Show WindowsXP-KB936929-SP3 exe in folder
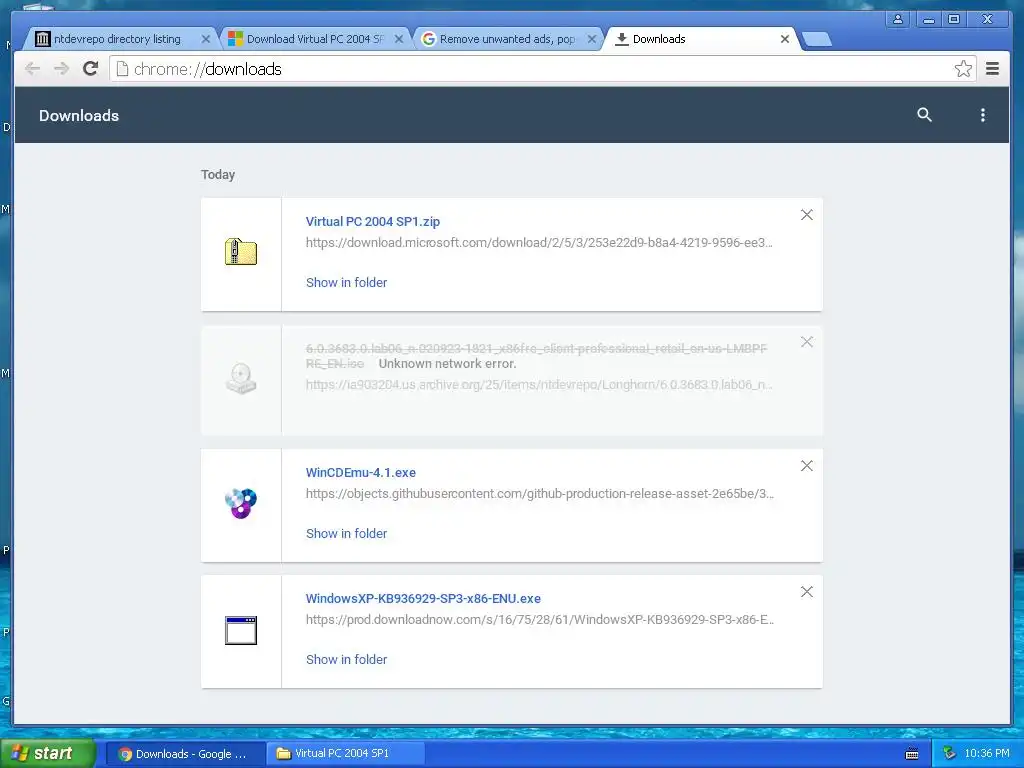Viewport: 1024px width, 768px height. click(x=346, y=659)
